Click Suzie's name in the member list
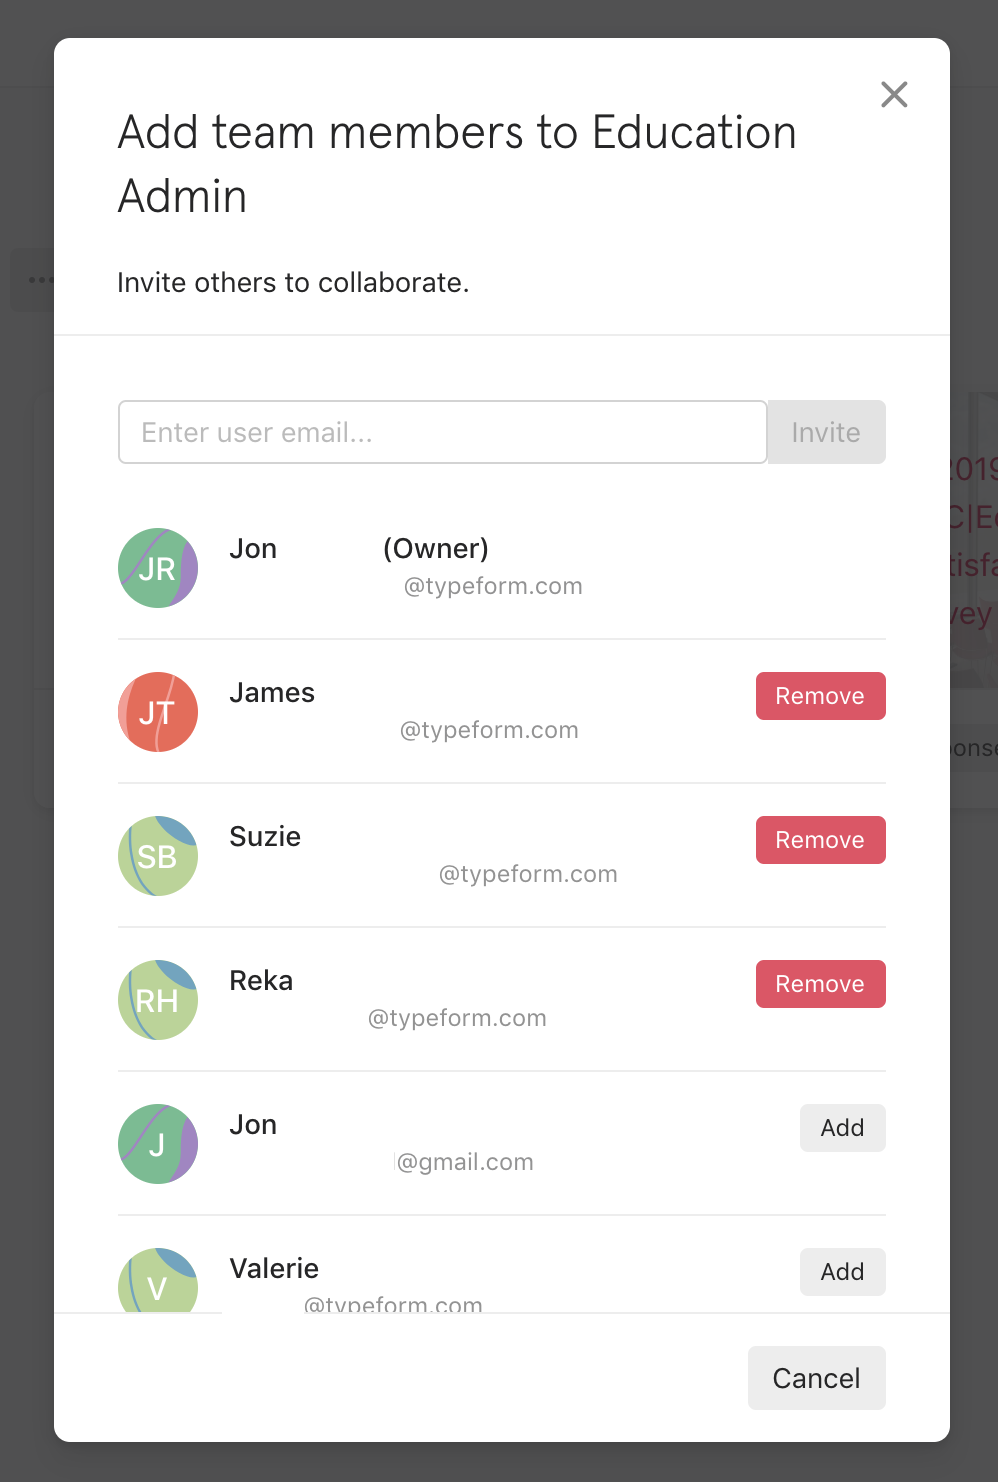The width and height of the screenshot is (998, 1482). point(265,836)
